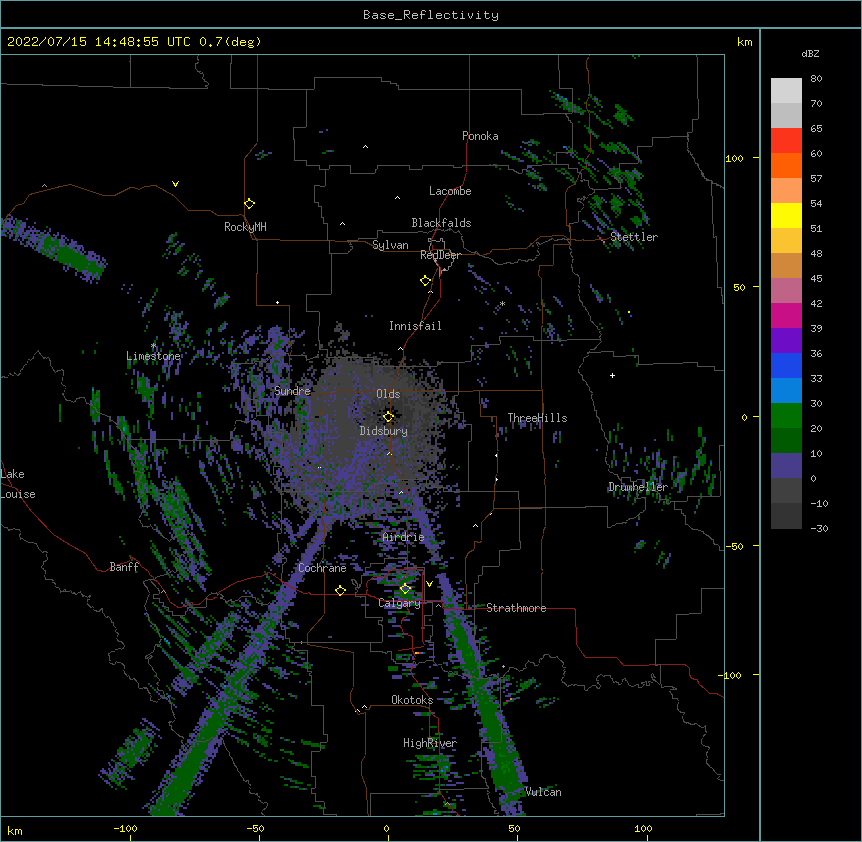
Task: Click the Stettler city label
Action: pyautogui.click(x=634, y=237)
